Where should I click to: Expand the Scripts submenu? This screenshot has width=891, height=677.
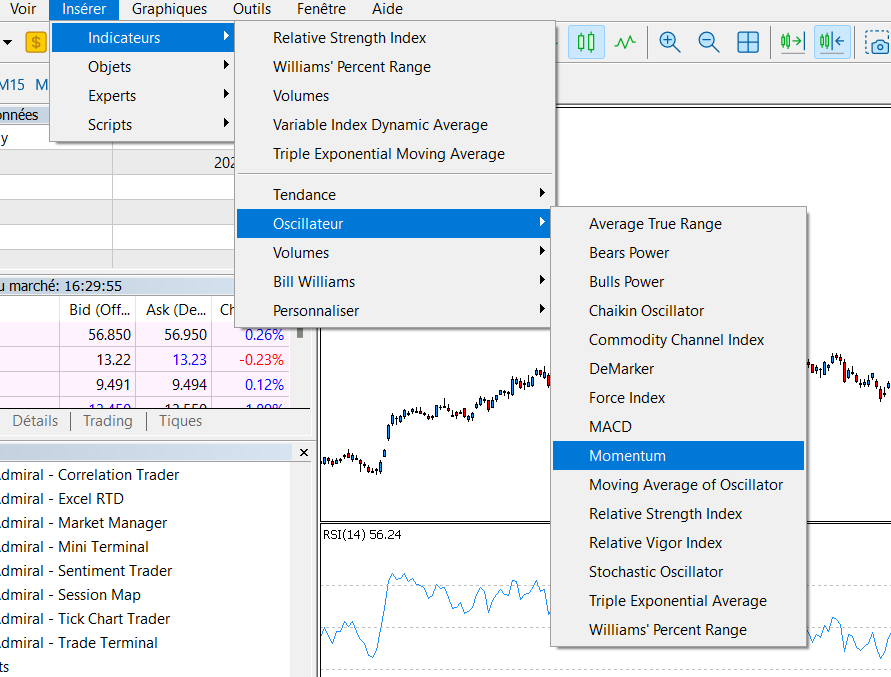click(x=143, y=124)
